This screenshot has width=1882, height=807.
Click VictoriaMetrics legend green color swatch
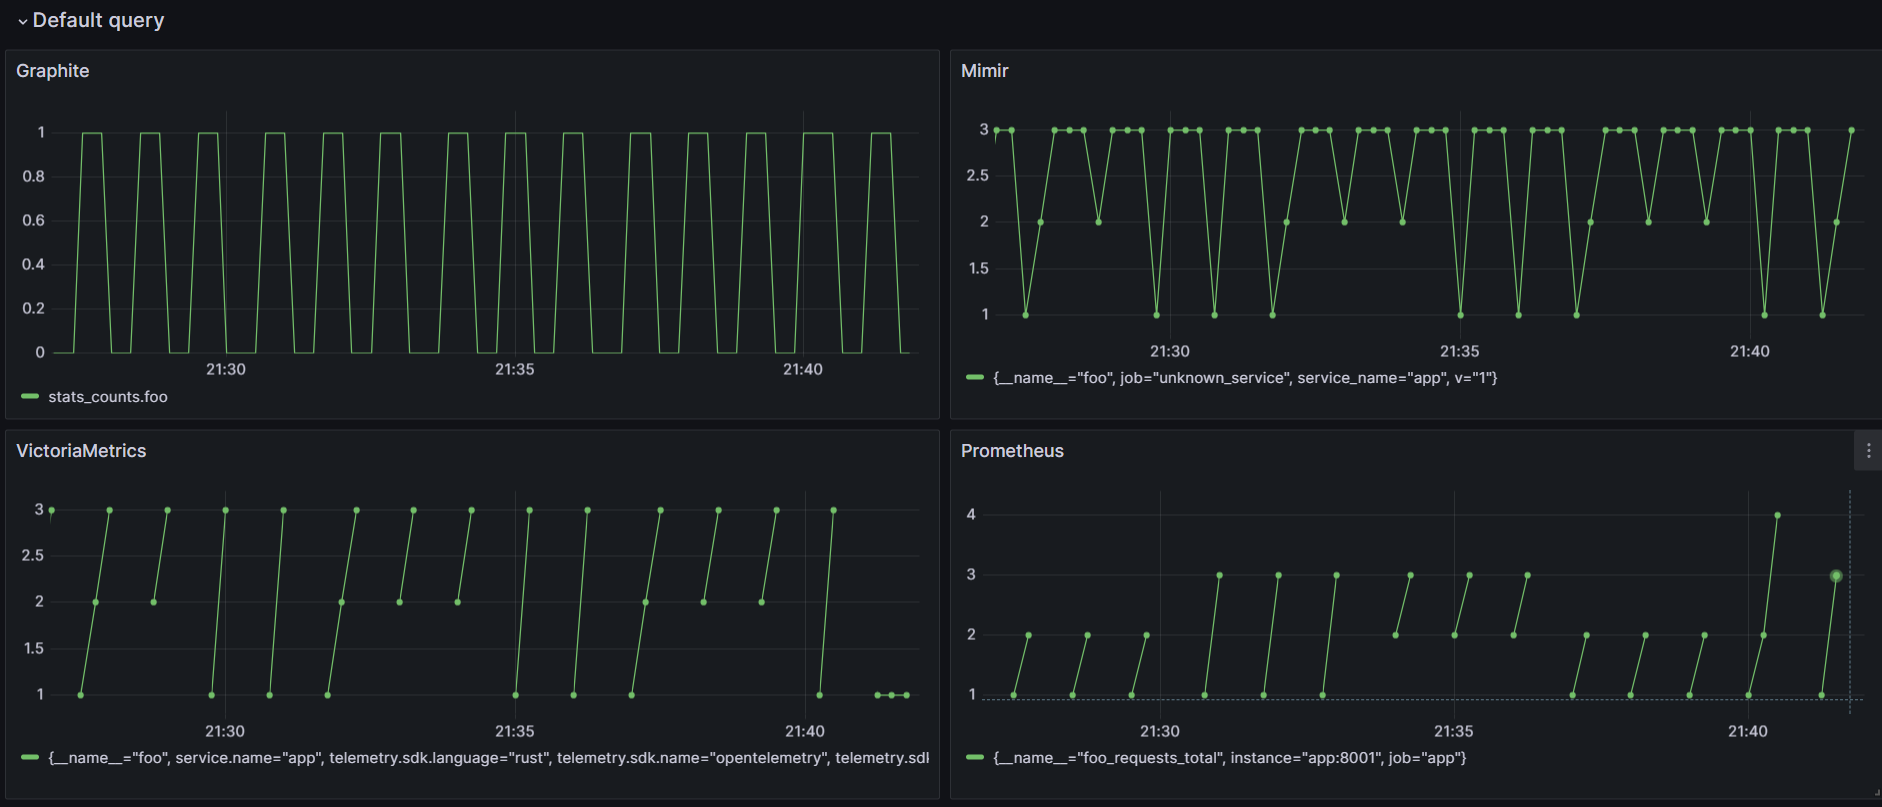(x=30, y=758)
